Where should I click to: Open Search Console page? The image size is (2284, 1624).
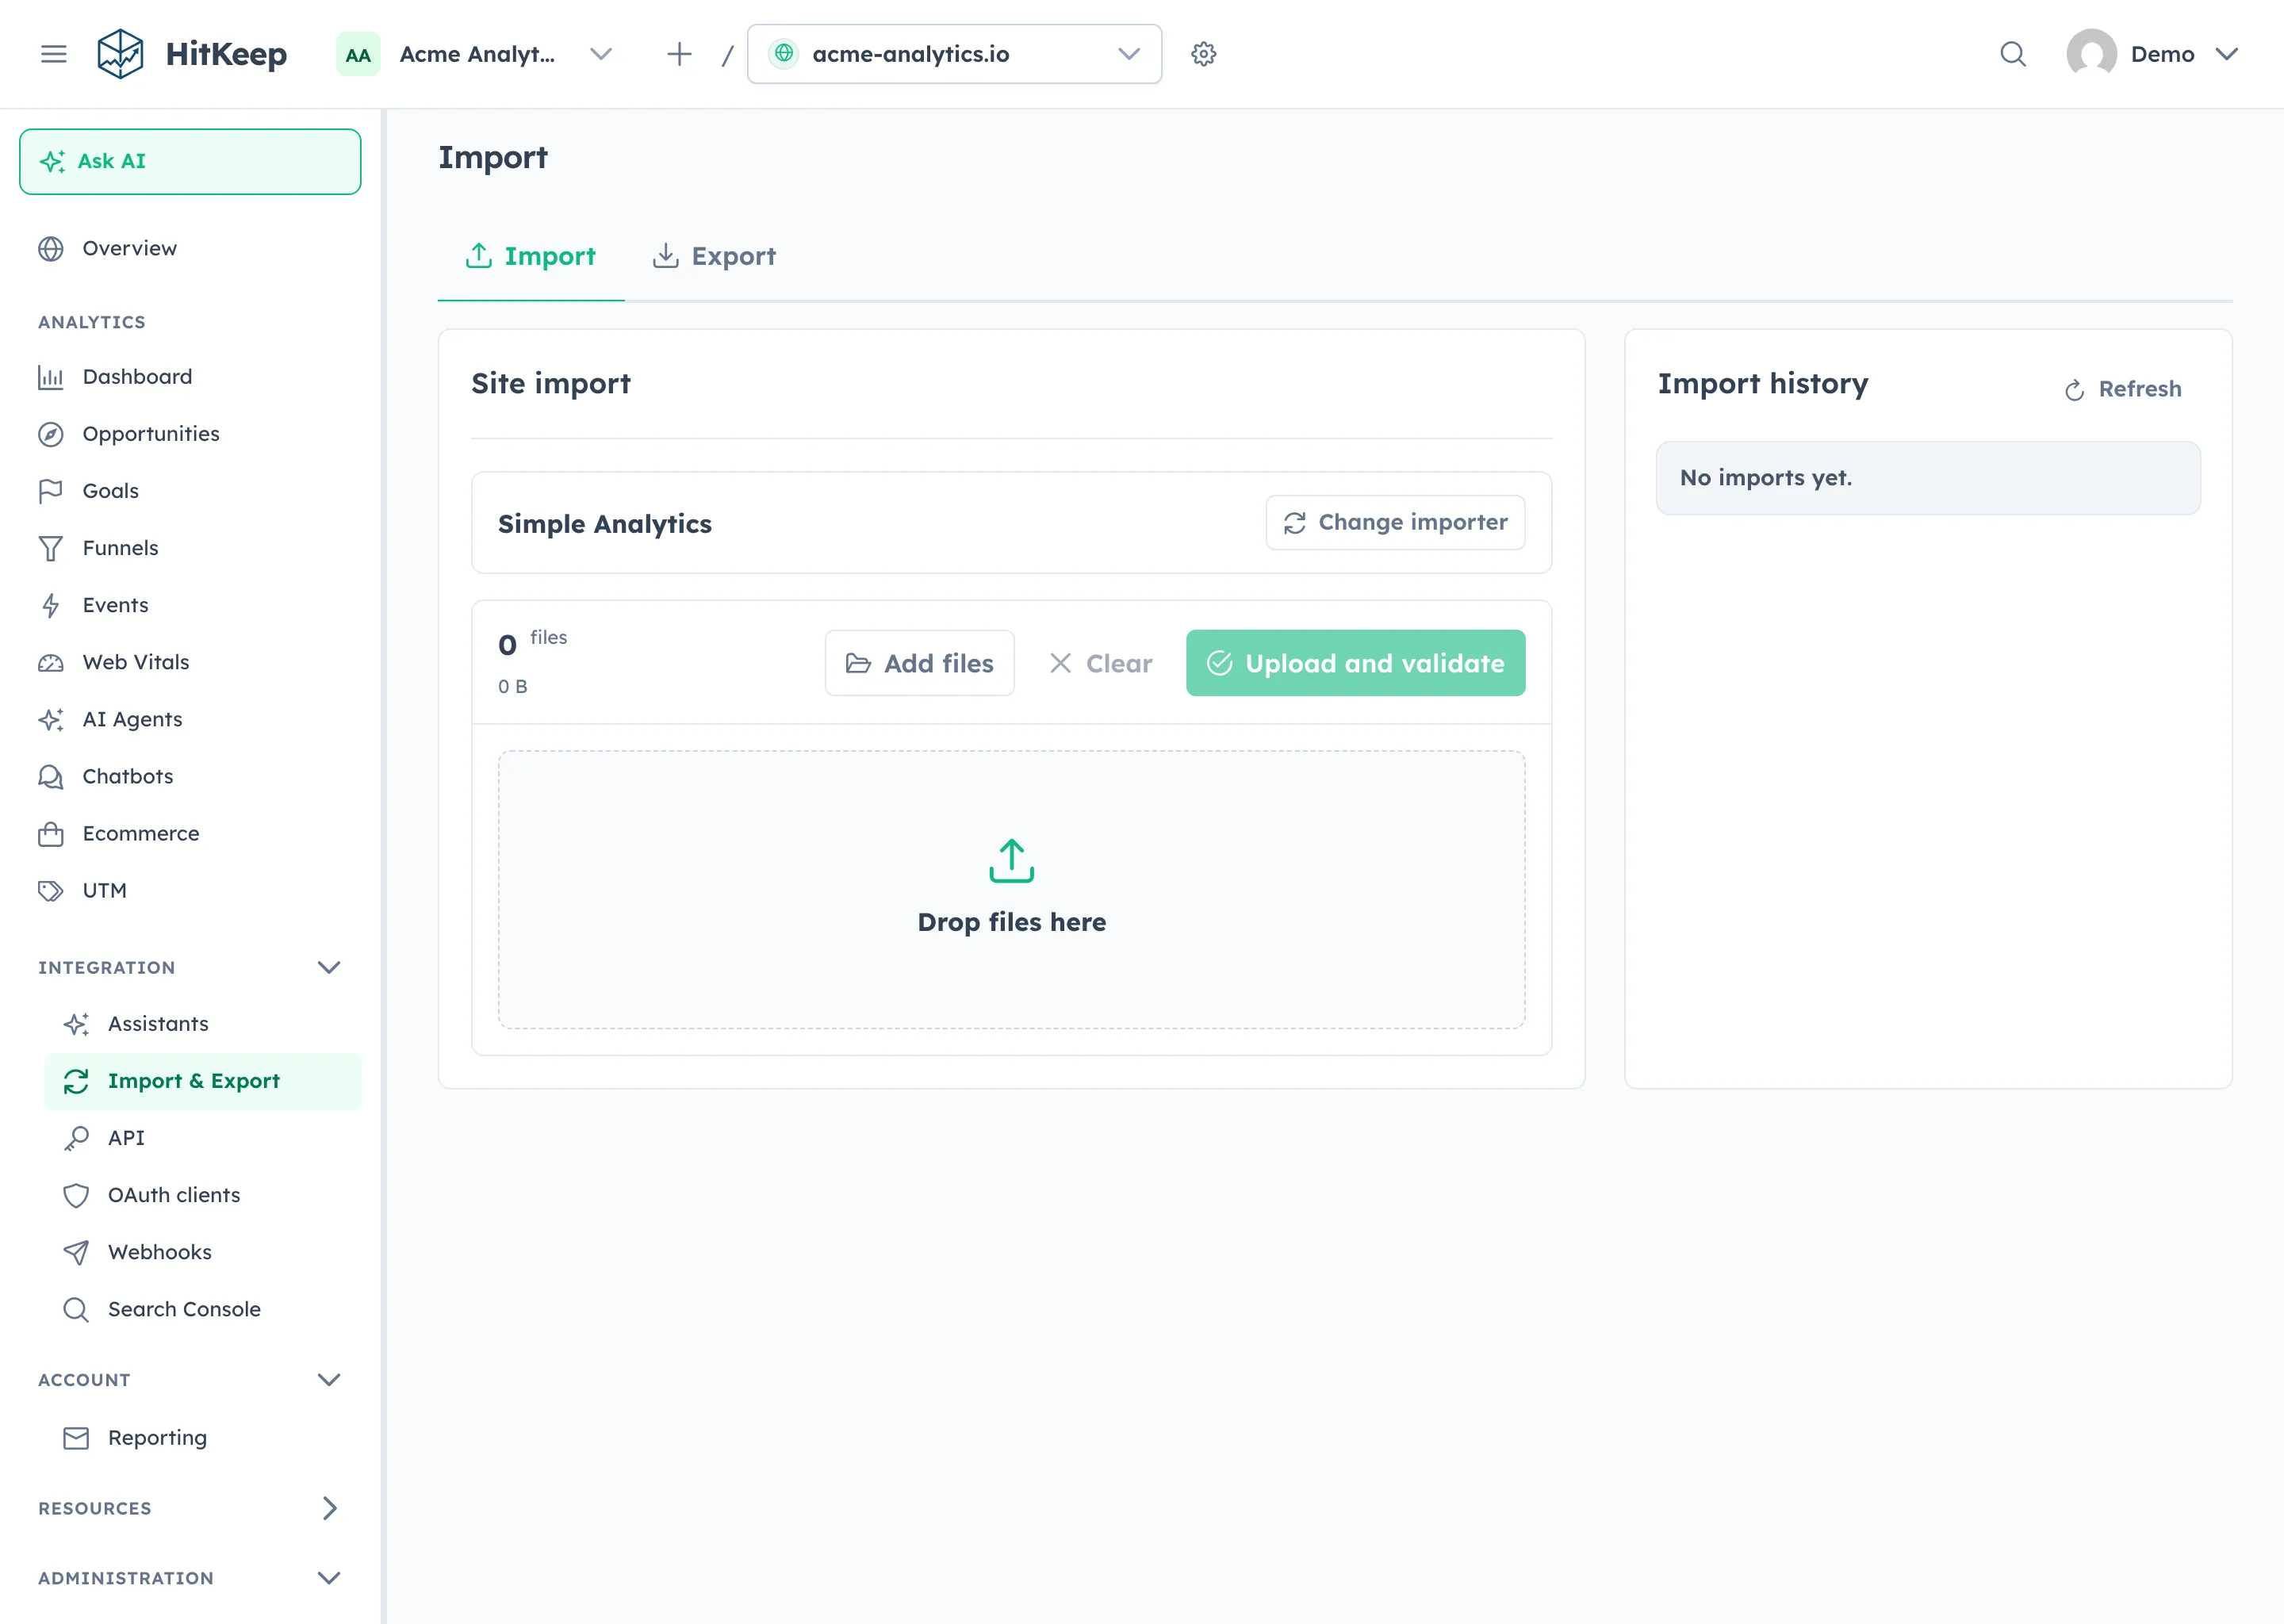[x=203, y=1309]
